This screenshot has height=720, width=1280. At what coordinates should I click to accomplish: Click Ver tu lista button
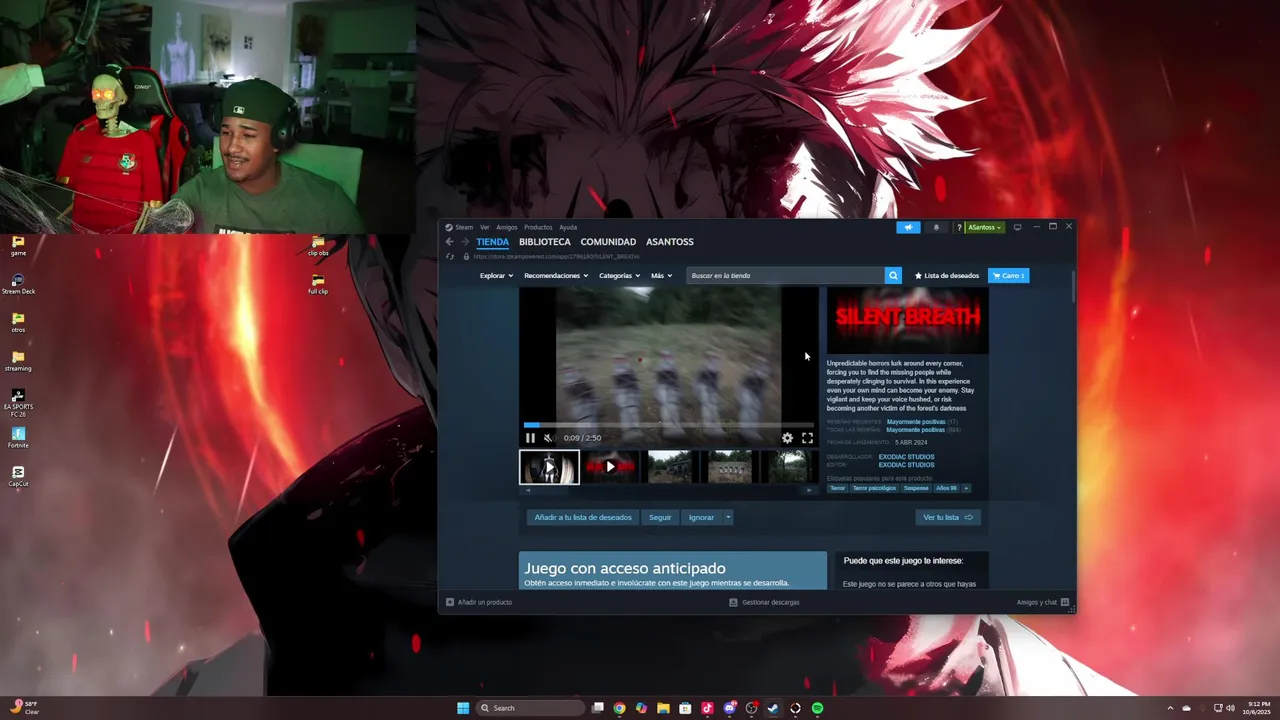pyautogui.click(x=948, y=517)
